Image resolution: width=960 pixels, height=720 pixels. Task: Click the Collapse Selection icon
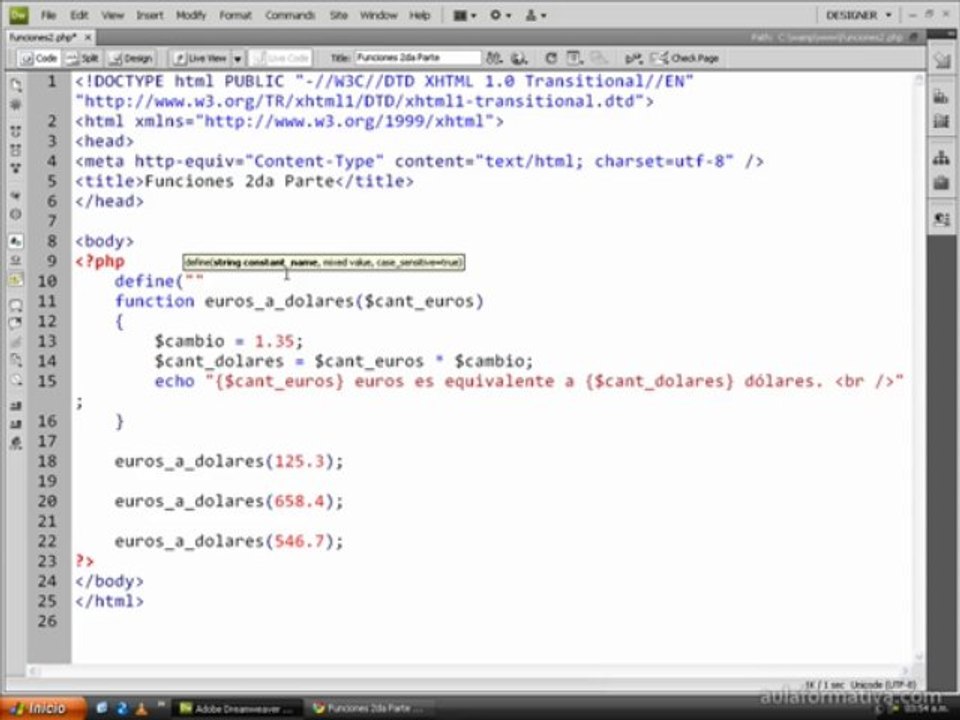[16, 150]
